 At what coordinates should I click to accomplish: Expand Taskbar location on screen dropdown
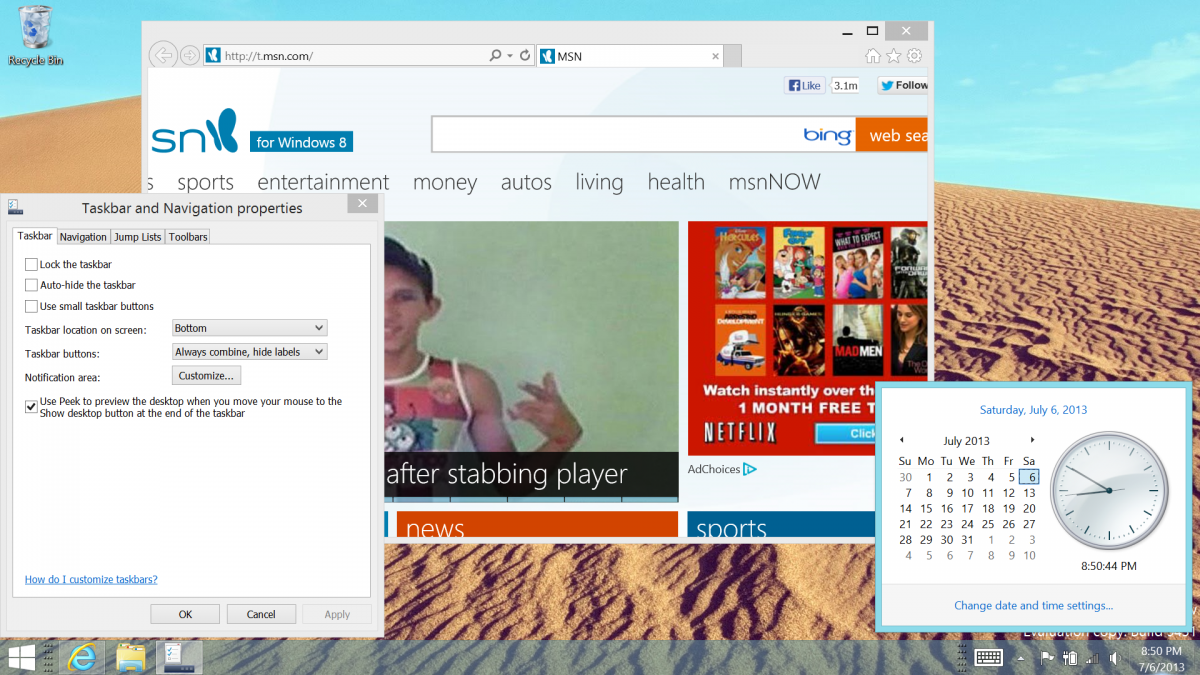(x=250, y=328)
